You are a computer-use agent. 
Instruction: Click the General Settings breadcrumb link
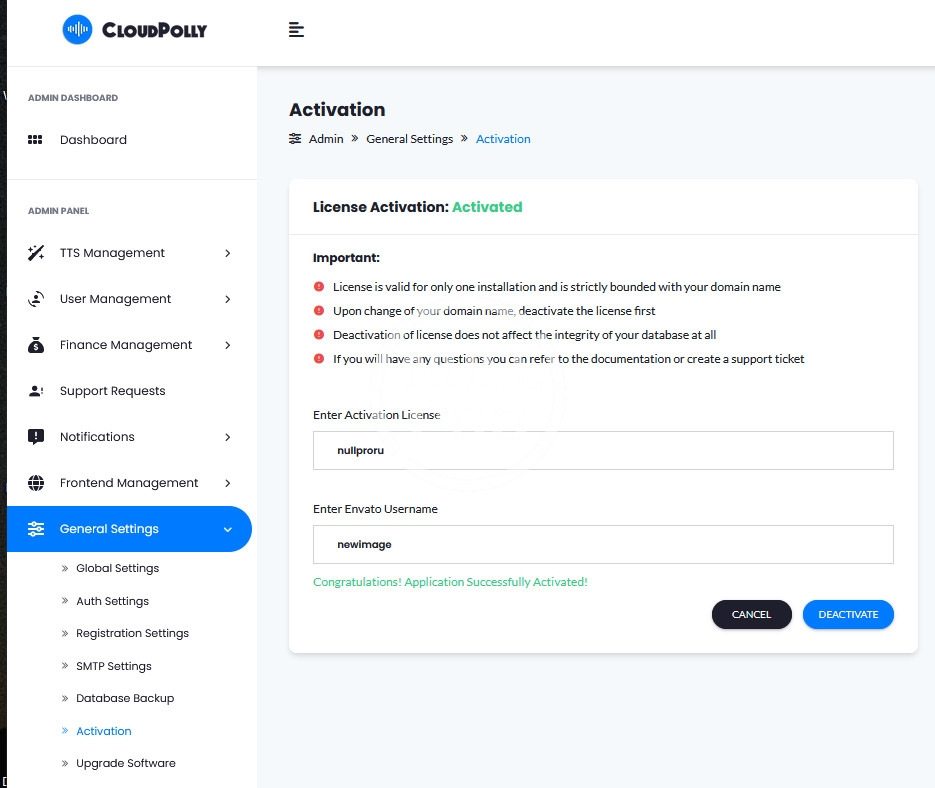tap(409, 139)
